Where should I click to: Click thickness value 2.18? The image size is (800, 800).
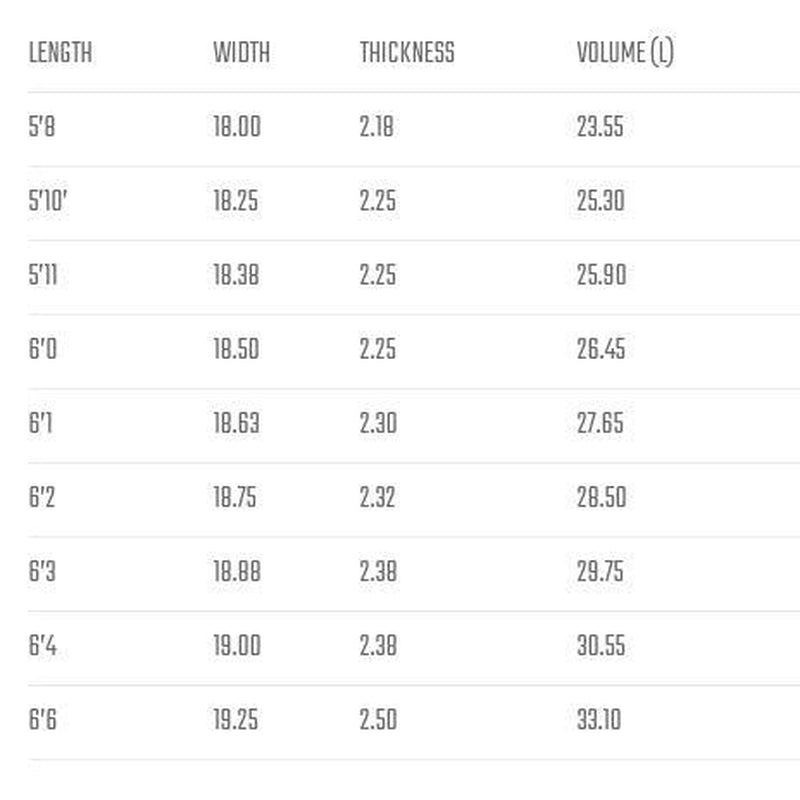tap(377, 127)
